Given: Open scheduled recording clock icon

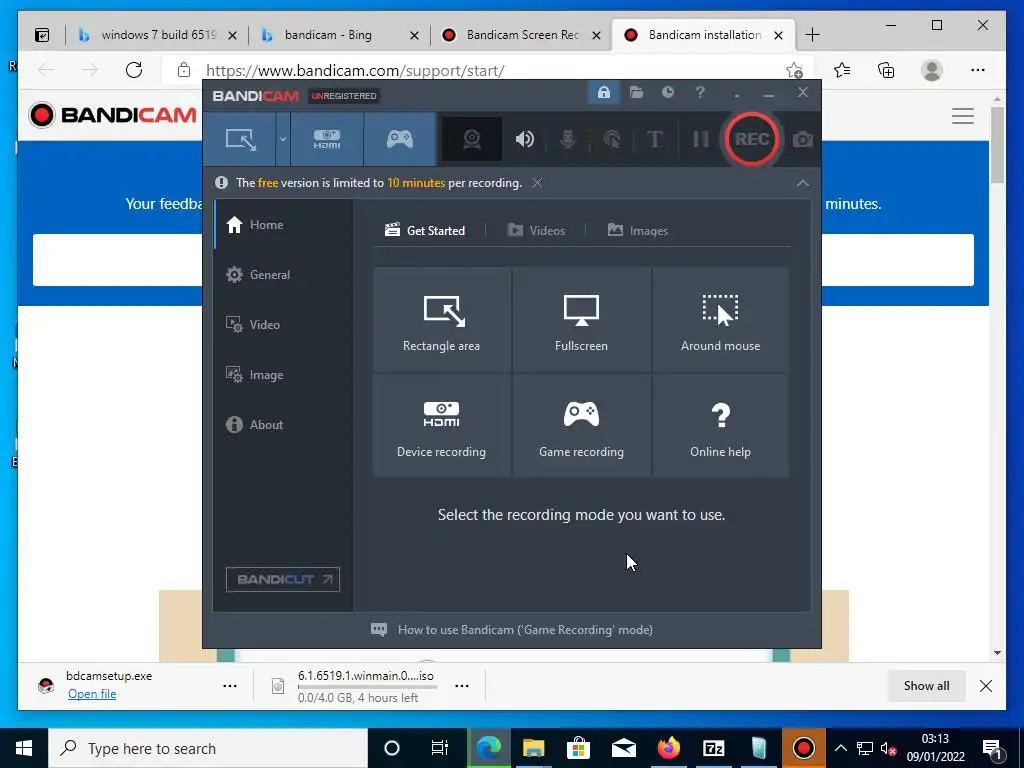Looking at the screenshot, I should (x=667, y=93).
